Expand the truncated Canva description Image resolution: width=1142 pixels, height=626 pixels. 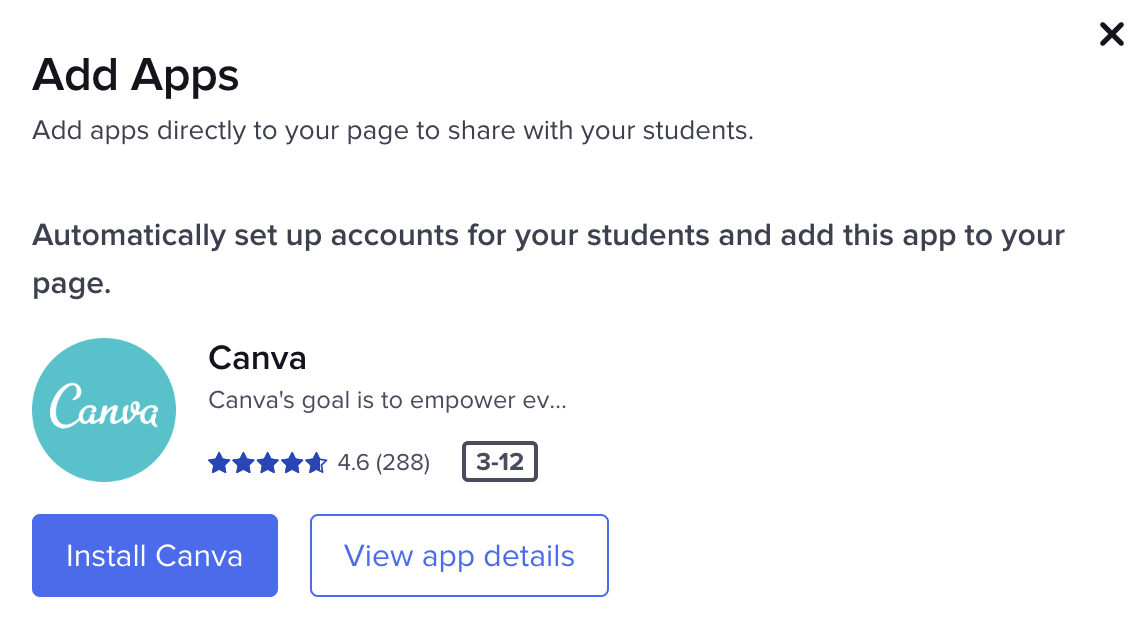coord(387,399)
